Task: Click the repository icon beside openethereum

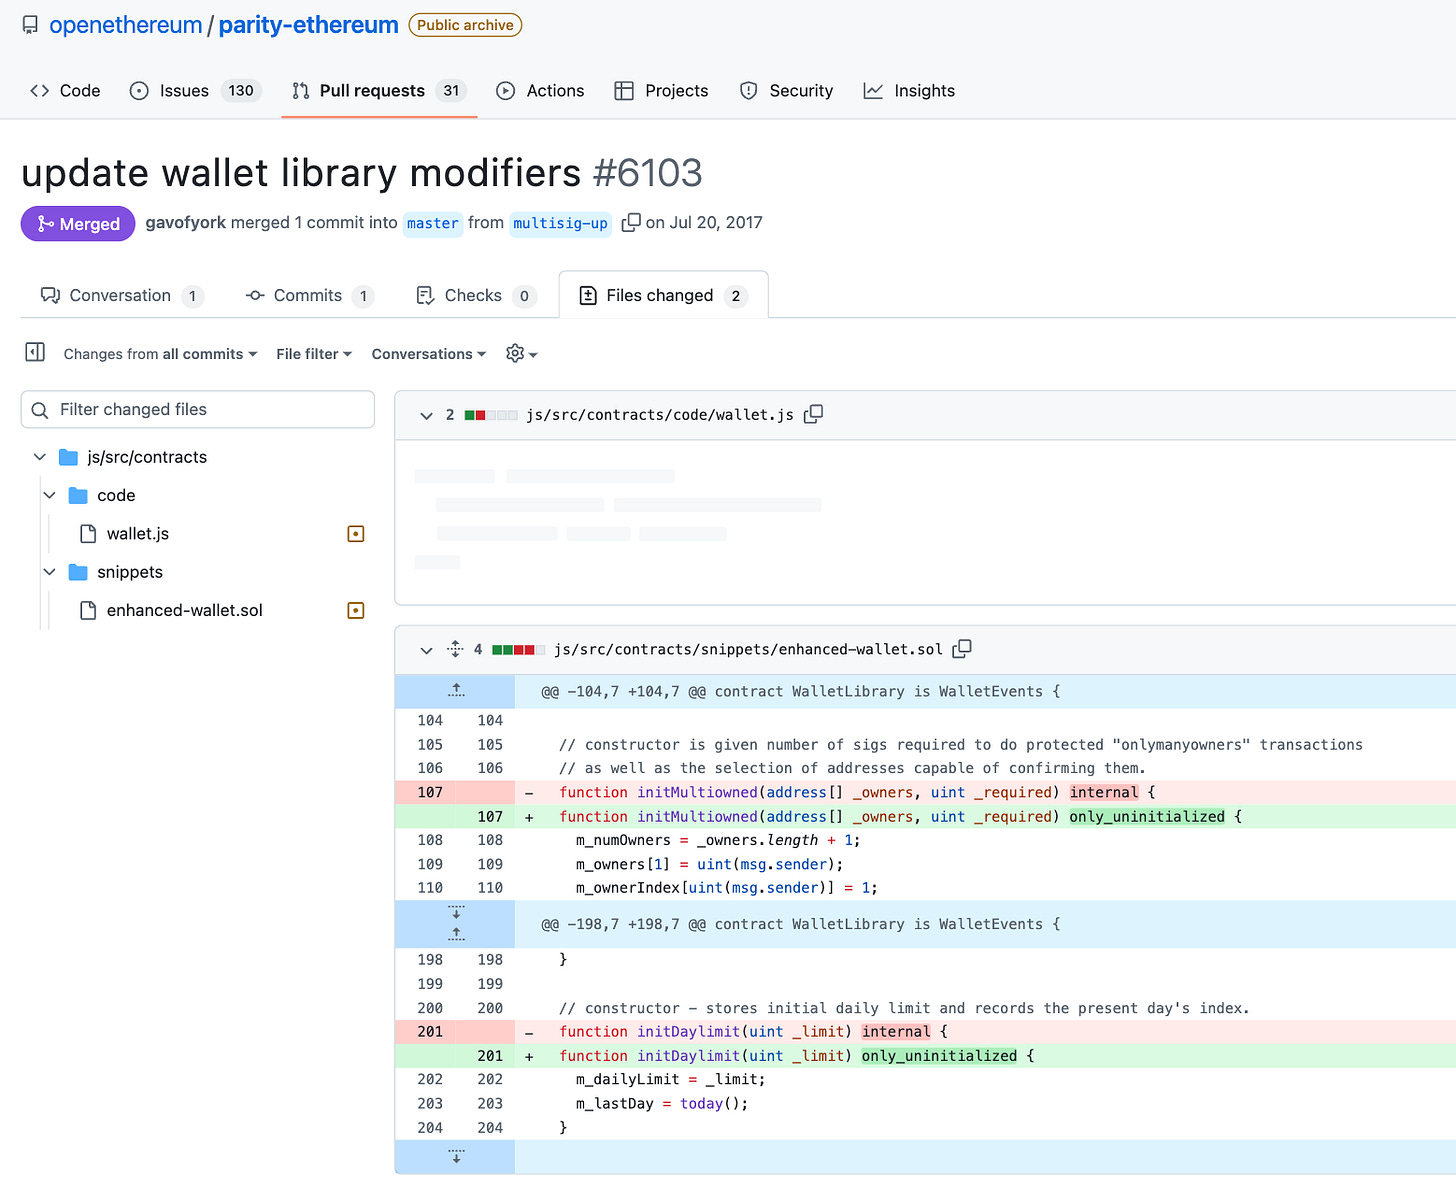Action: click(x=30, y=25)
